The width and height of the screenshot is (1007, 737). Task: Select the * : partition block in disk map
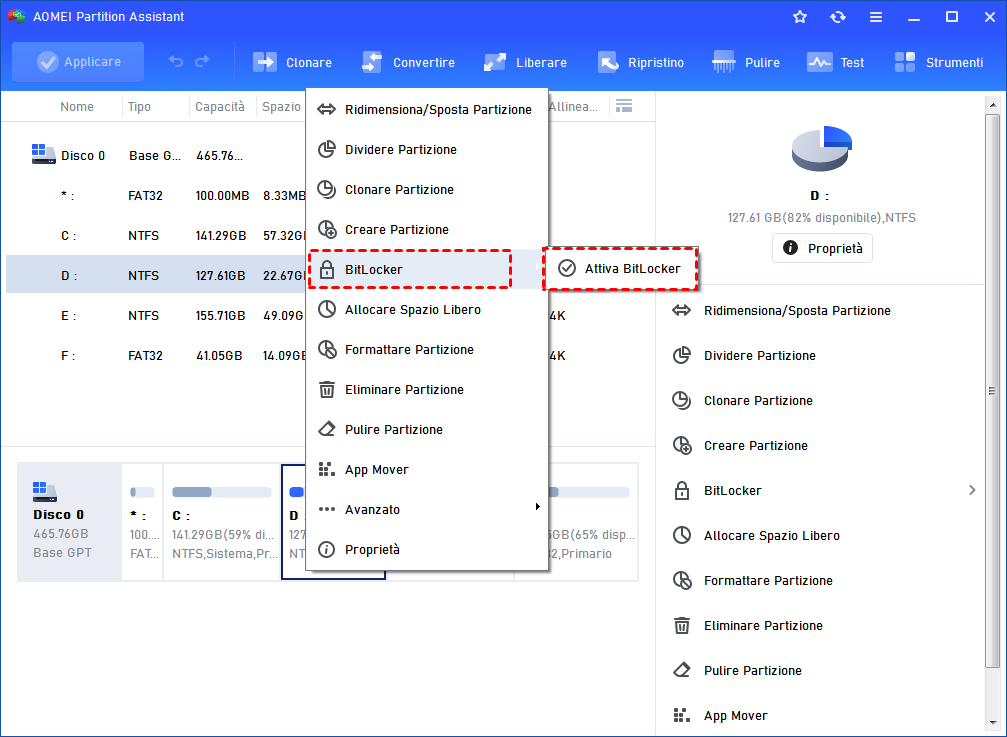pos(142,521)
